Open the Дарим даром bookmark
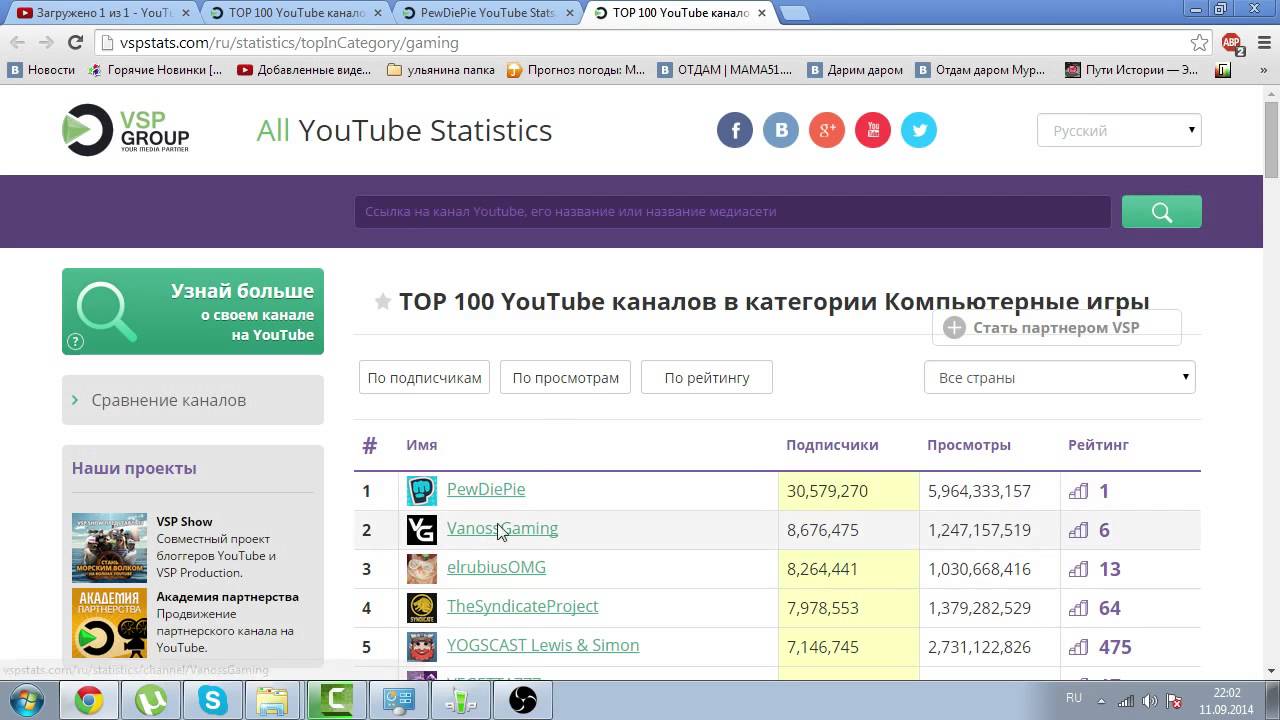Viewport: 1280px width, 720px height. point(855,70)
